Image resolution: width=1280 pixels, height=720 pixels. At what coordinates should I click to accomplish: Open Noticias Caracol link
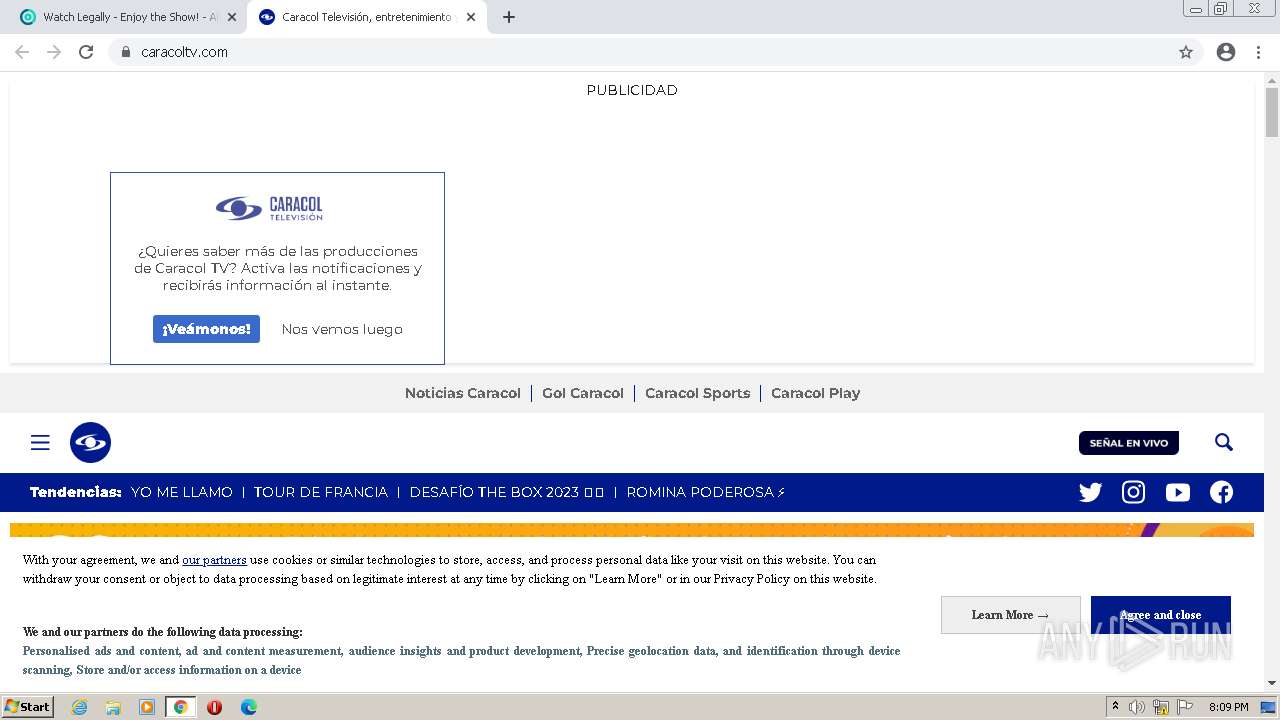pyautogui.click(x=462, y=393)
